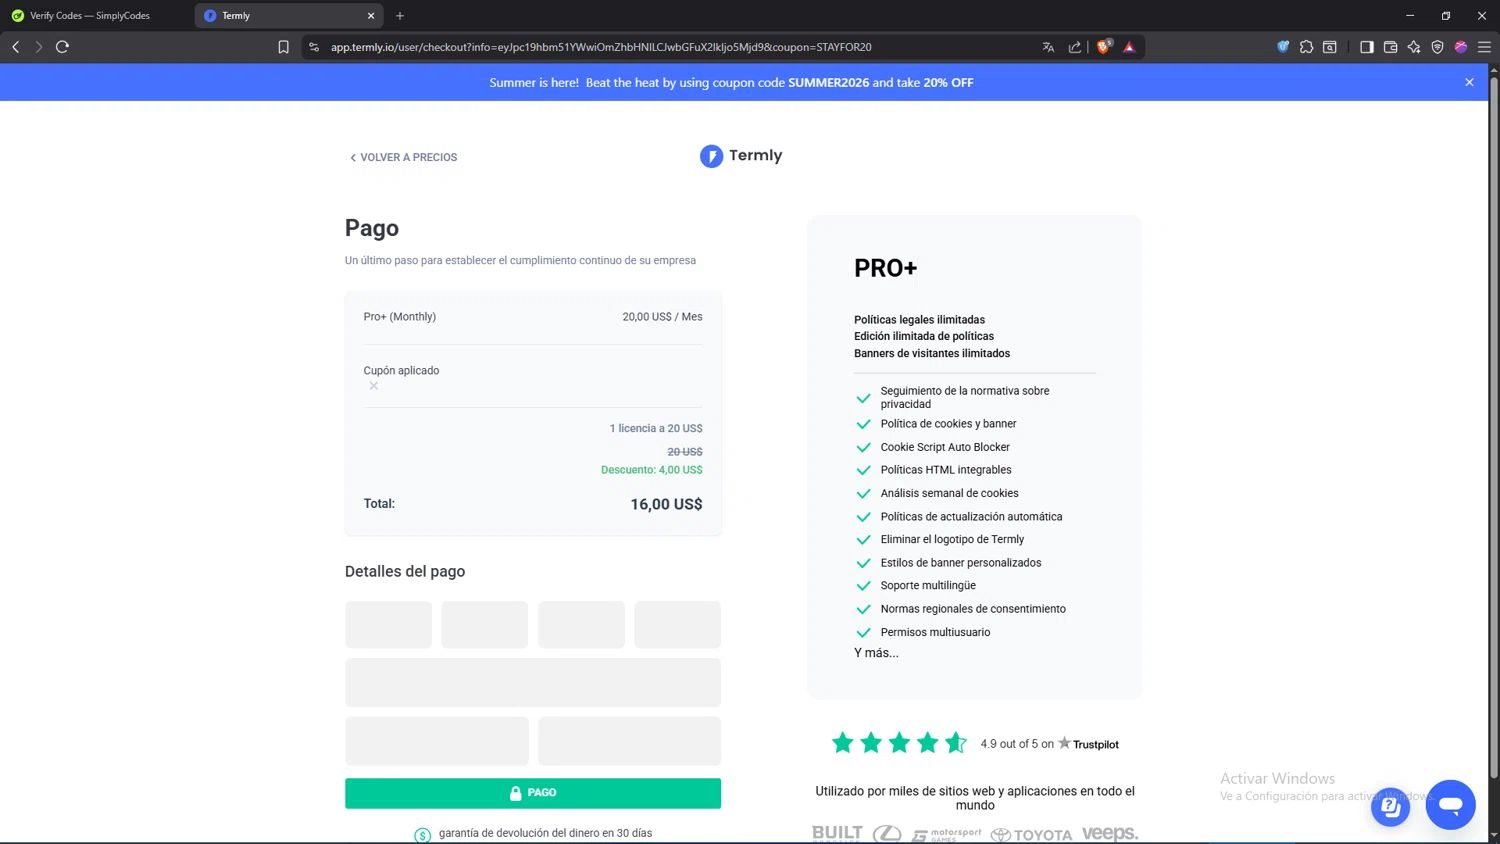
Task: Share this page via share icon
Action: pyautogui.click(x=1075, y=47)
